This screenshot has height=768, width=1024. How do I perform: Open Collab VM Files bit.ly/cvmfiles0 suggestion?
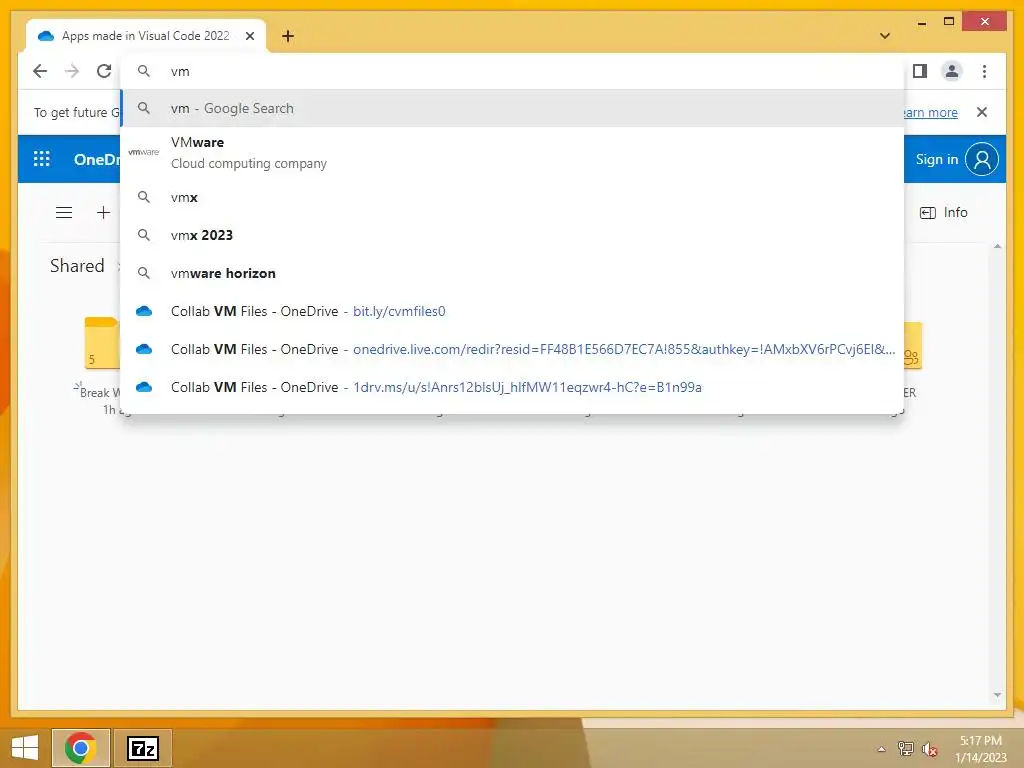pos(513,311)
